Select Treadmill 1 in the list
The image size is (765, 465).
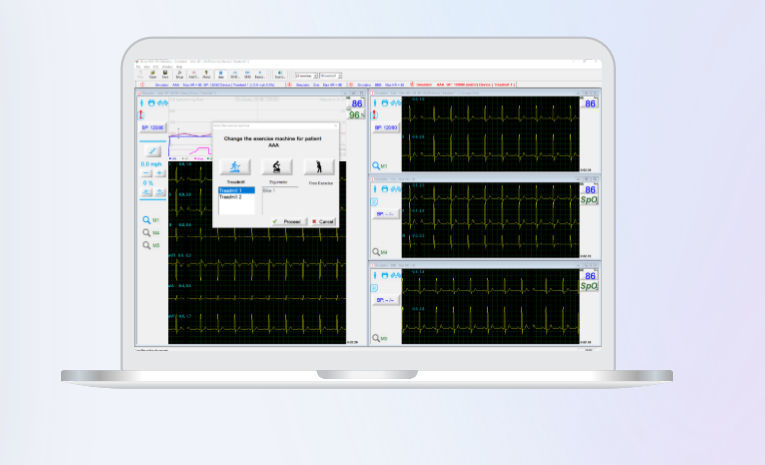click(236, 190)
